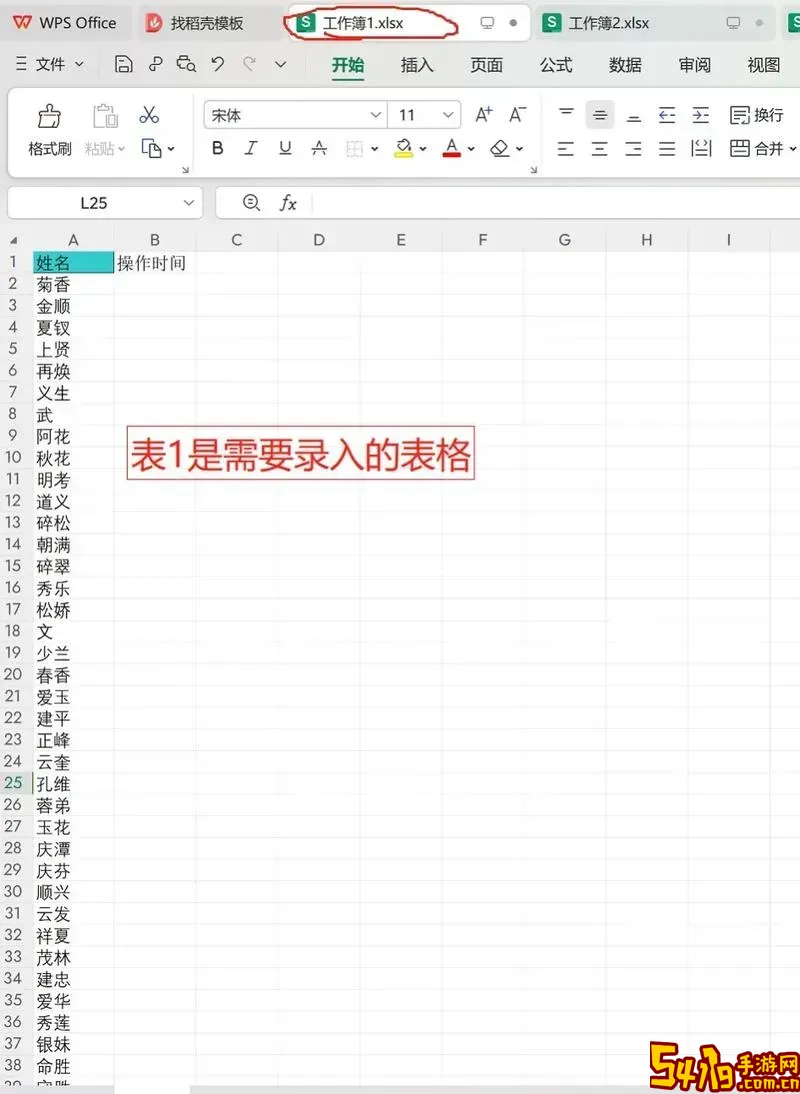800x1094 pixels.
Task: Click the Distributed alignment icon
Action: click(701, 148)
